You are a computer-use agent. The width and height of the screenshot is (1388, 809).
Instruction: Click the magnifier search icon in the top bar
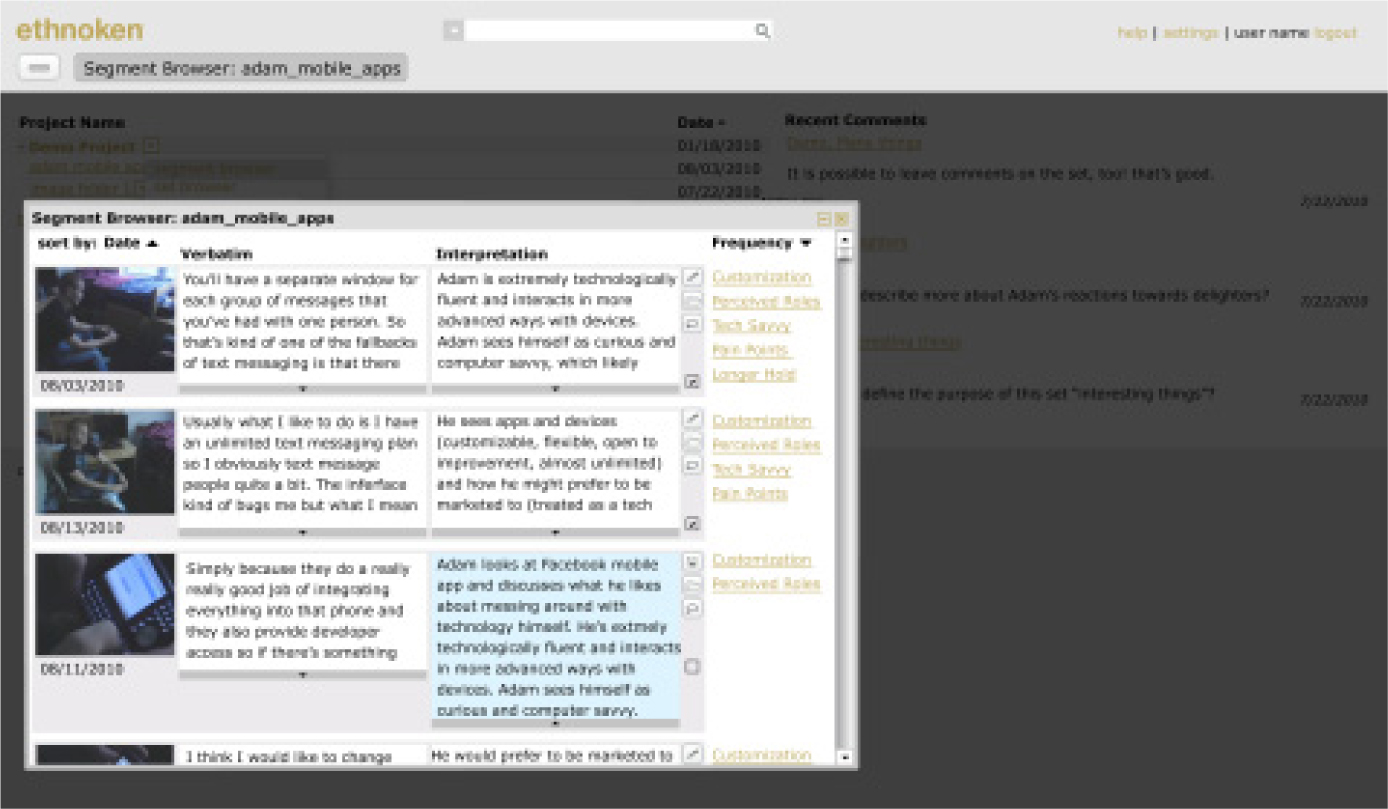[x=762, y=31]
